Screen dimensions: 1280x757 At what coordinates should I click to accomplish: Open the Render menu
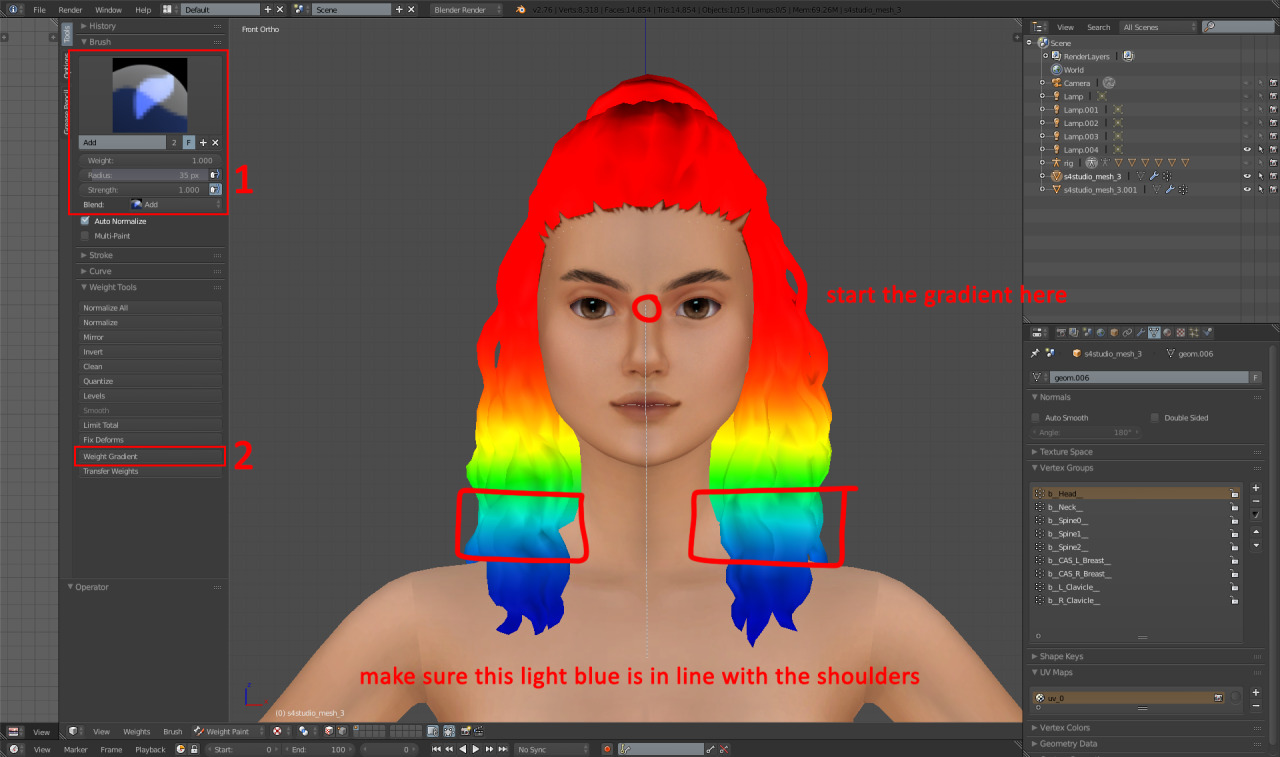tap(70, 9)
